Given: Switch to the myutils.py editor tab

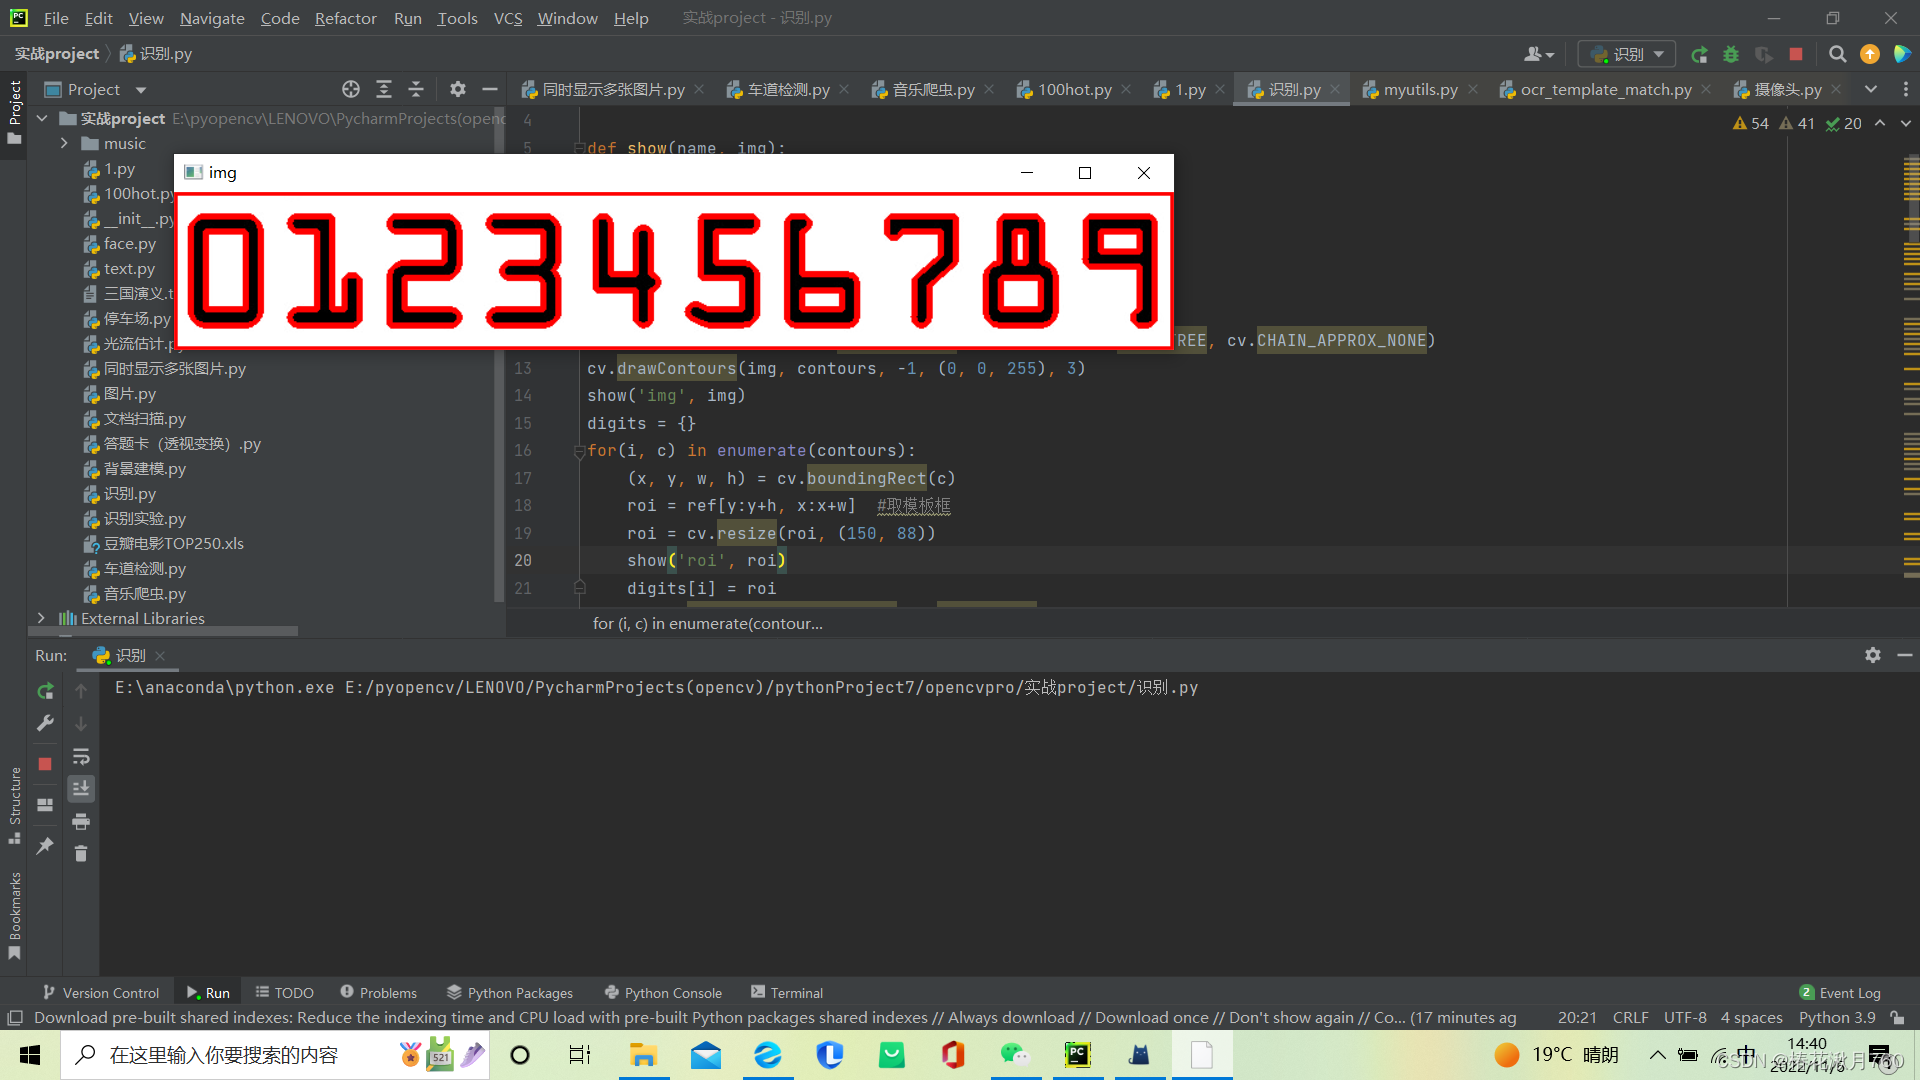Looking at the screenshot, I should pyautogui.click(x=1420, y=90).
